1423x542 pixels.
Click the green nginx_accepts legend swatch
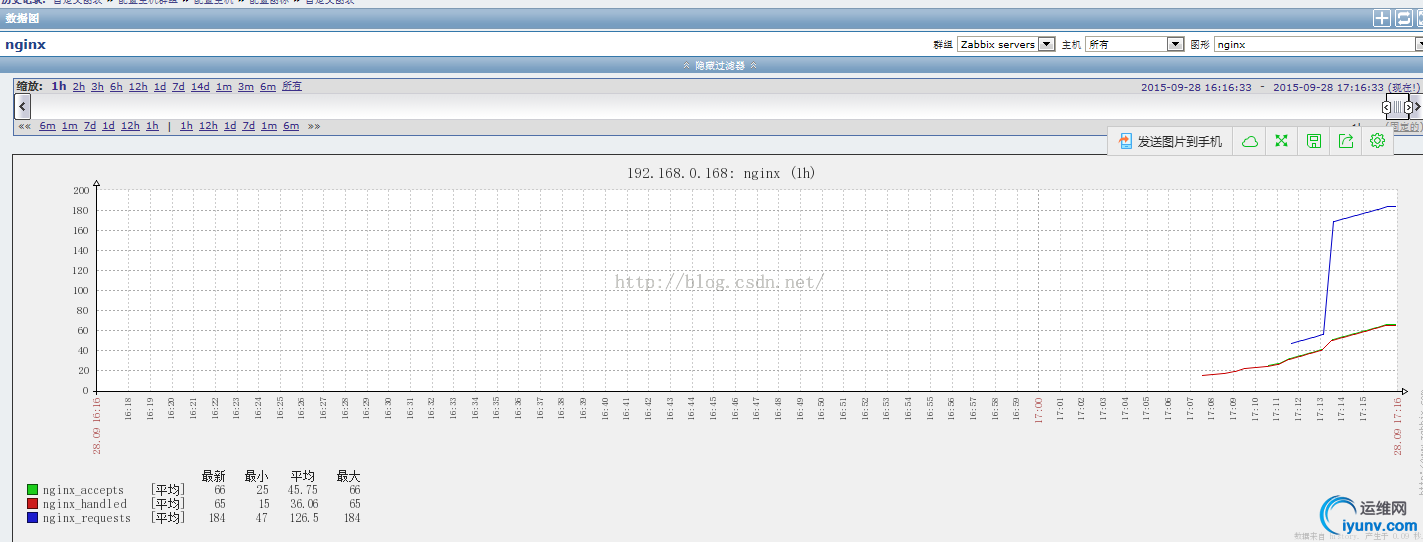click(33, 490)
